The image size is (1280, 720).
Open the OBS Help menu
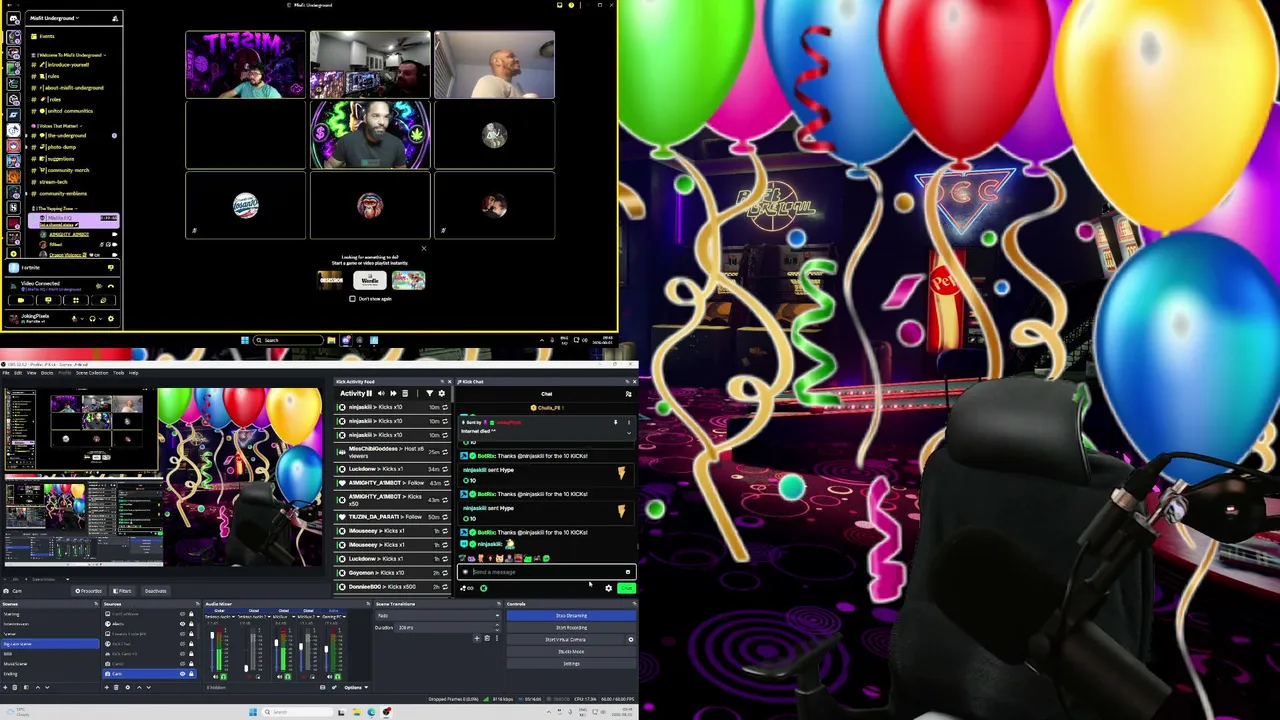(133, 373)
